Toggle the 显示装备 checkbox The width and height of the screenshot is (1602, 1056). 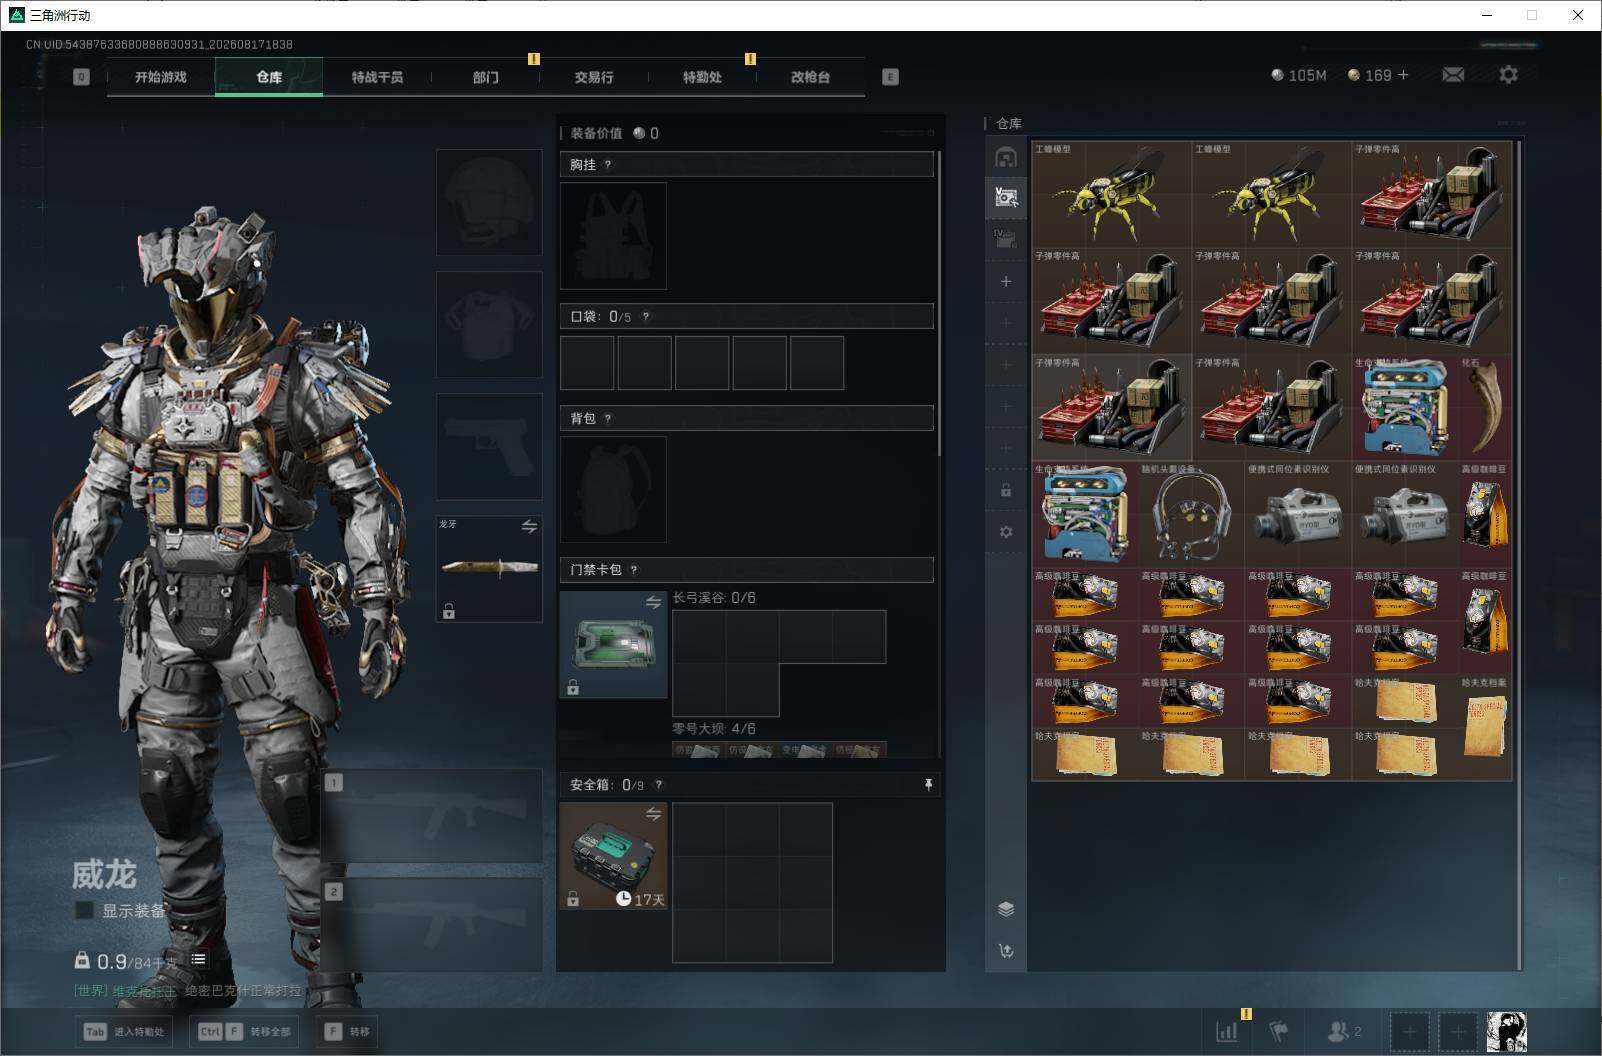pos(85,910)
